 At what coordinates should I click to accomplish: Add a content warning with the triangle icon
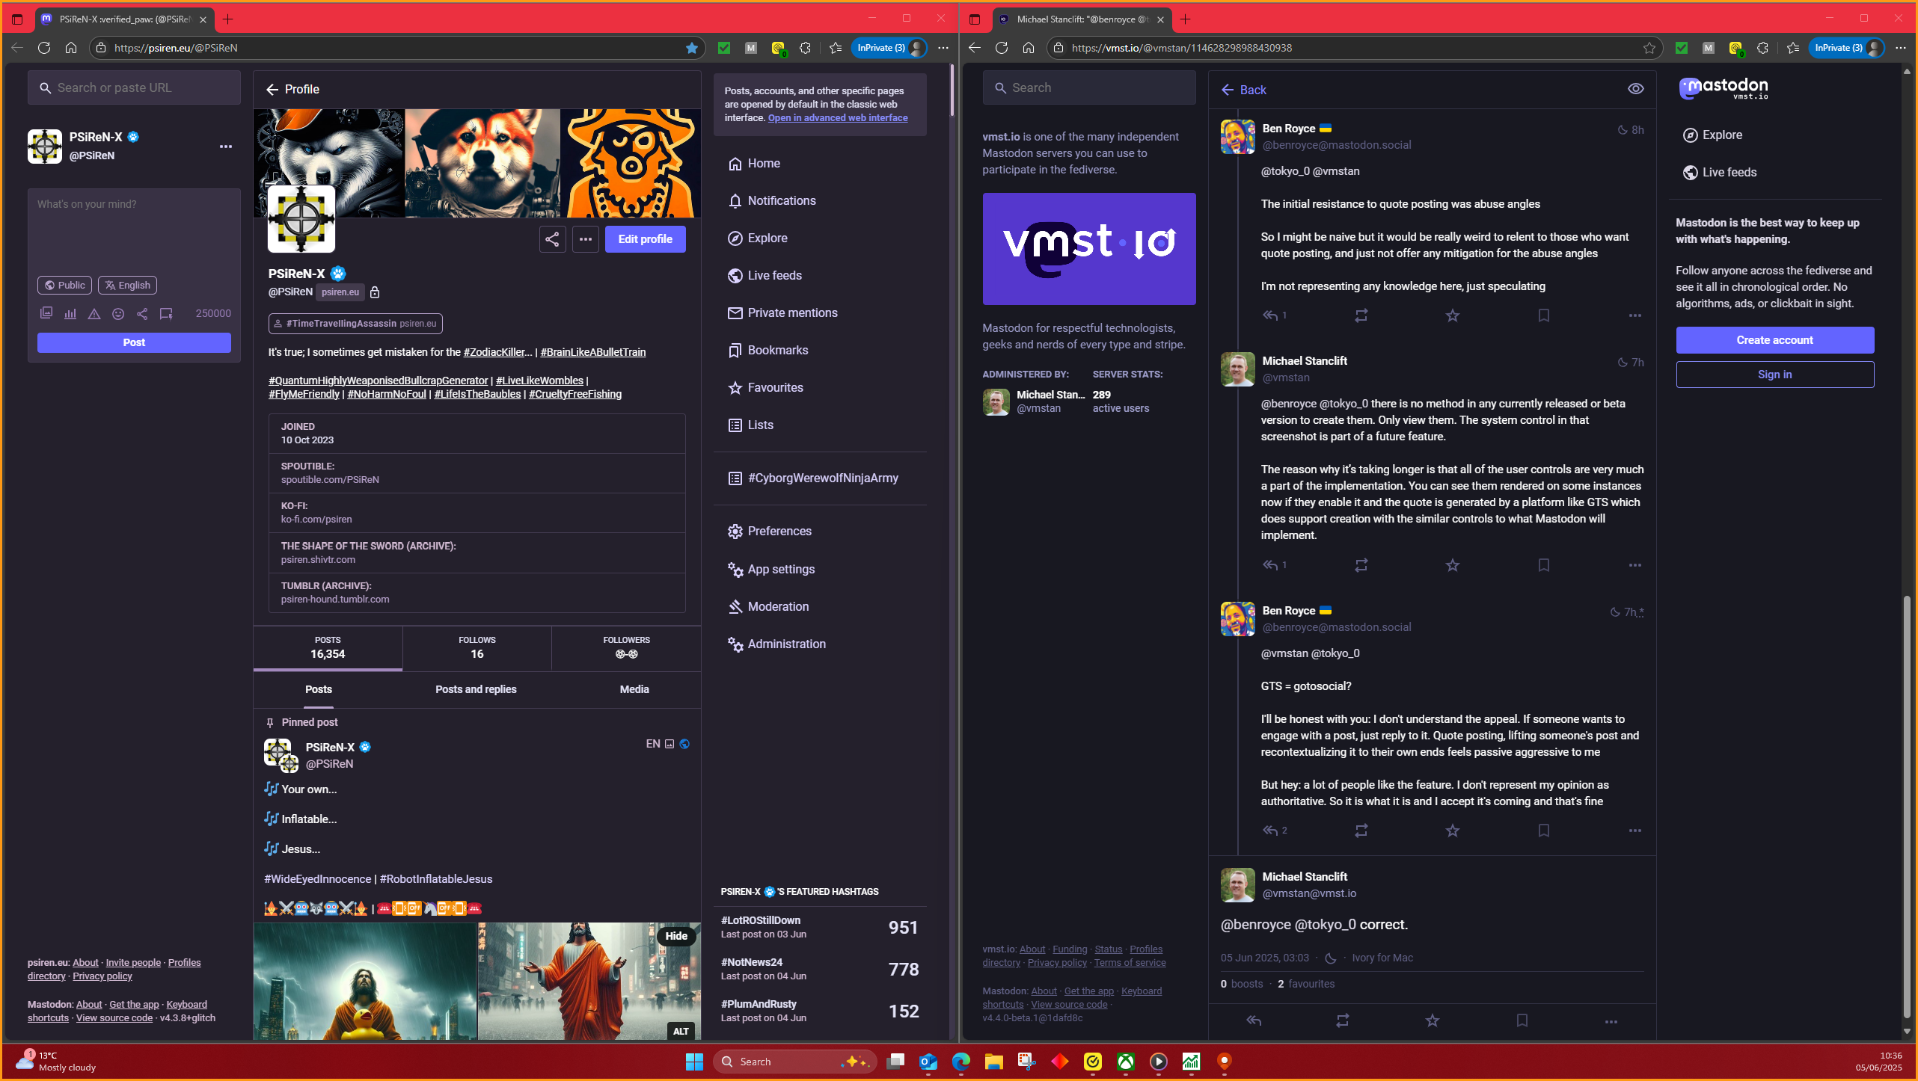(x=94, y=314)
